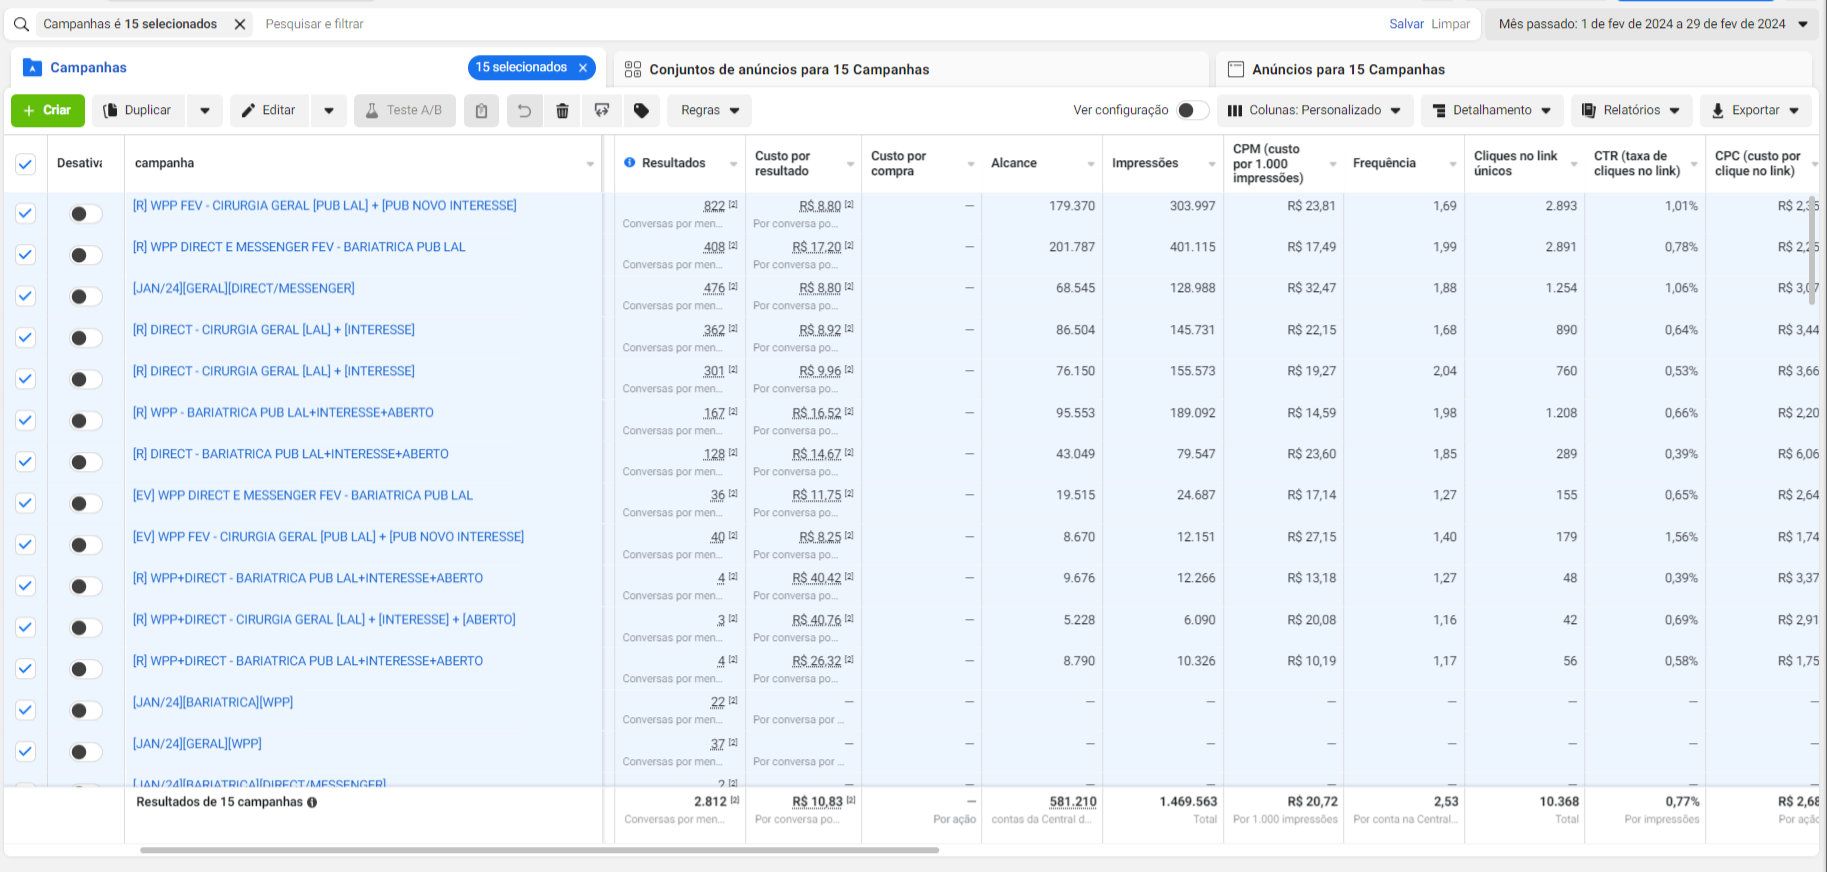Click the tag label icon
The image size is (1827, 872).
pyautogui.click(x=641, y=110)
